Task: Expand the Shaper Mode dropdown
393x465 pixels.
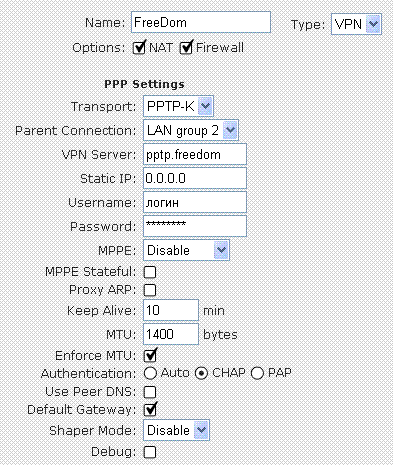Action: [176, 430]
